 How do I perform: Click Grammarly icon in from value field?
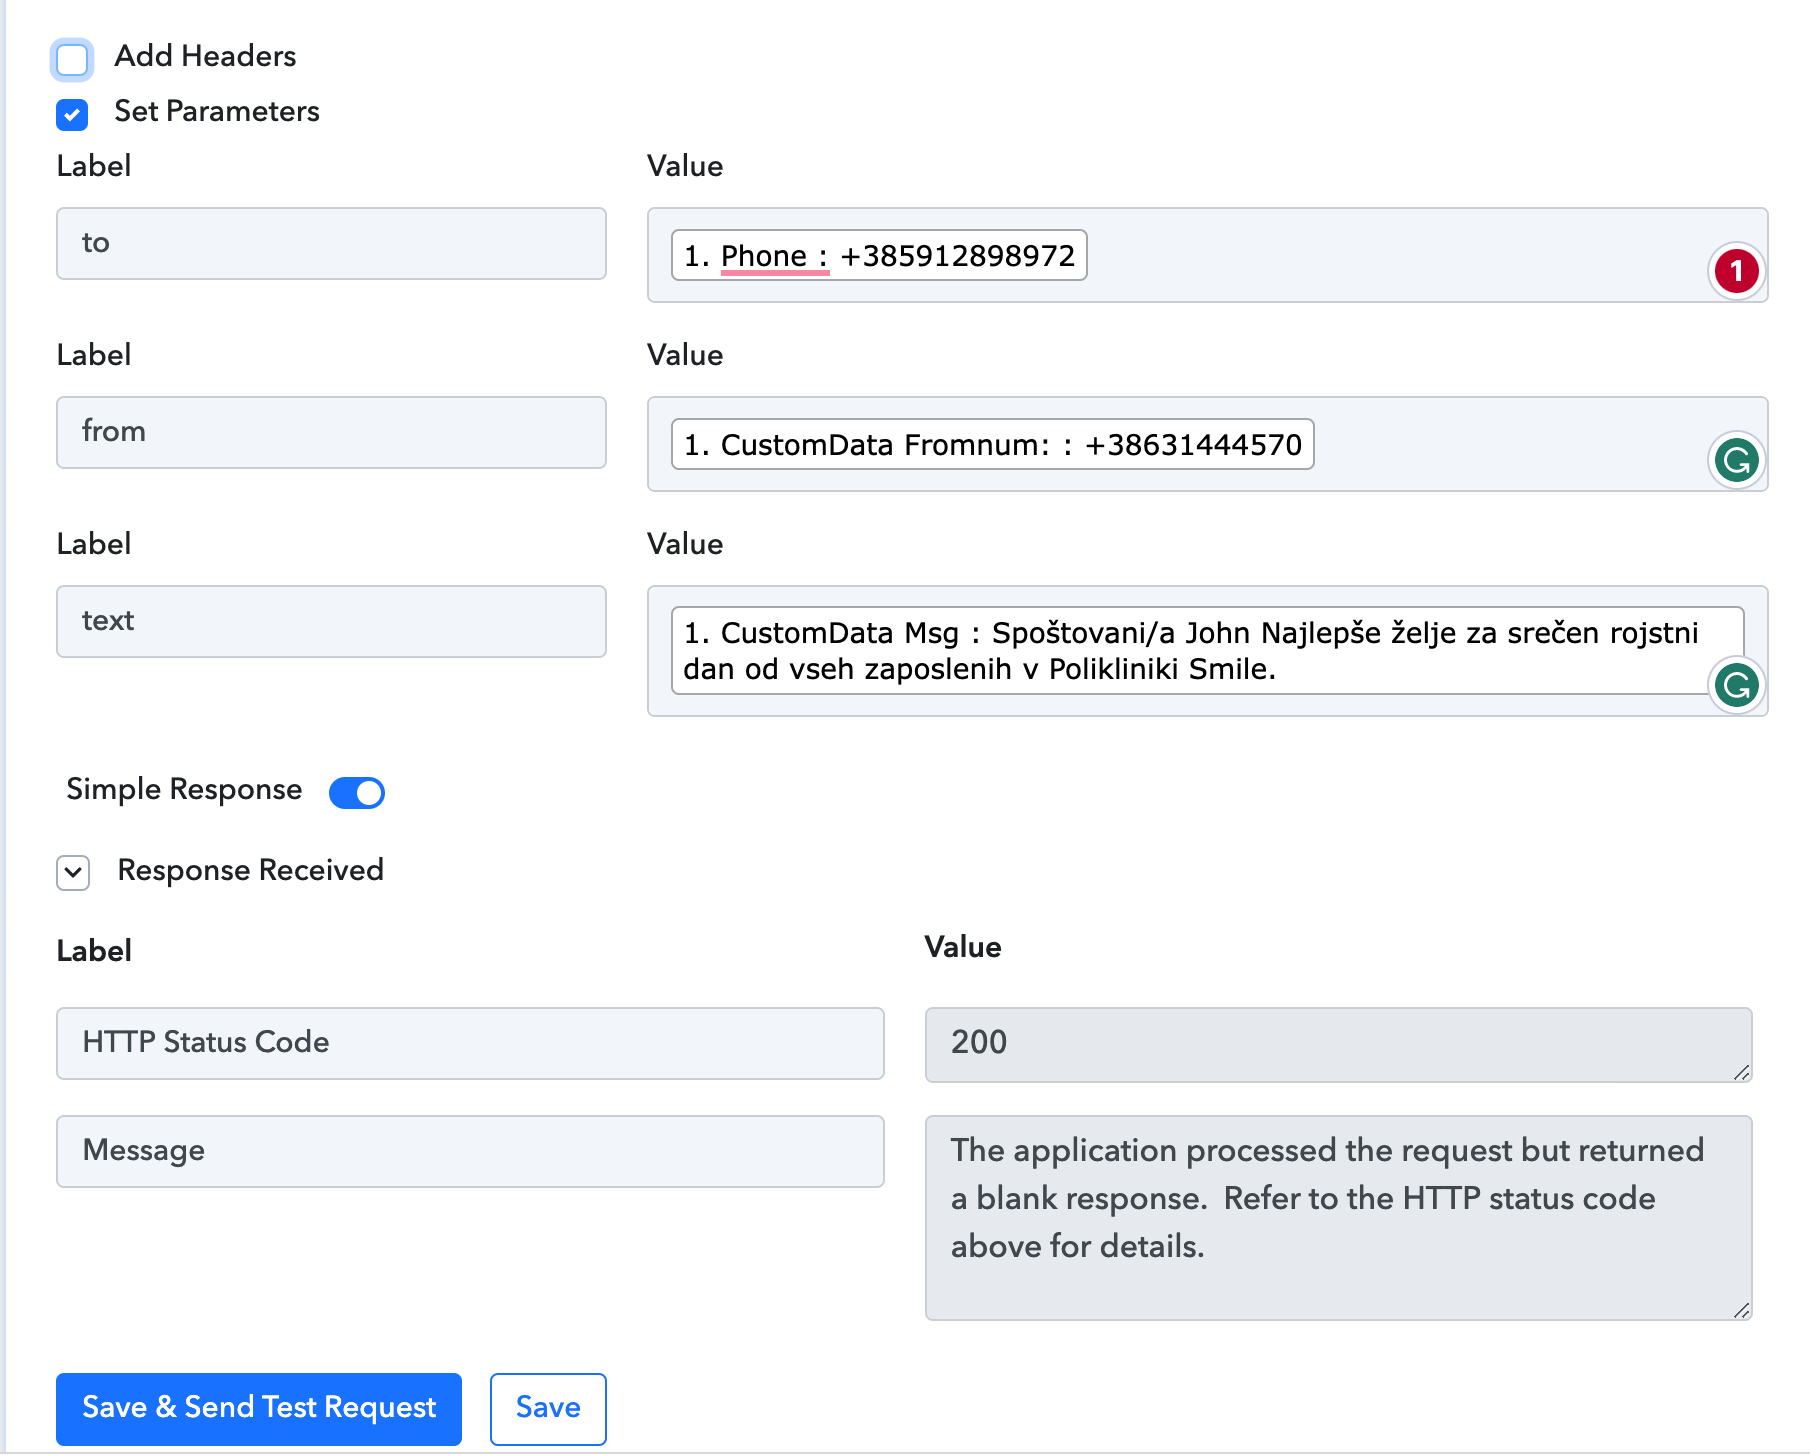(x=1736, y=460)
